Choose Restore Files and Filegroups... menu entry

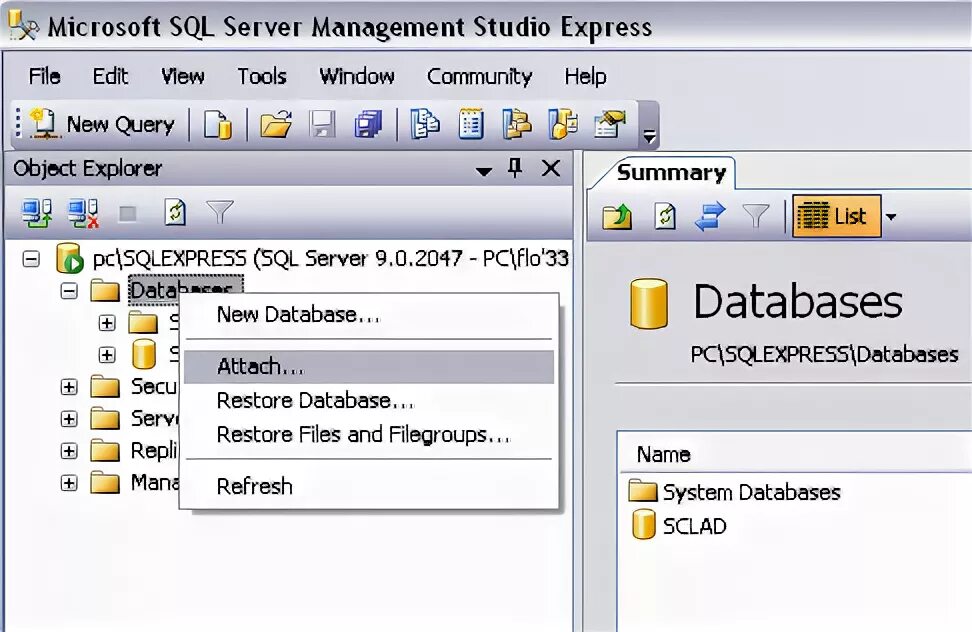369,435
